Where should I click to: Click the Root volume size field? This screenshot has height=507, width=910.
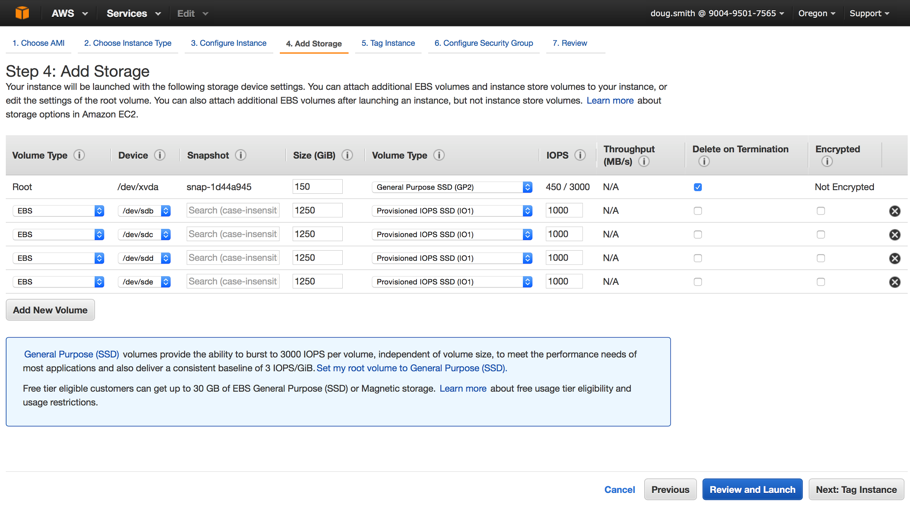317,187
